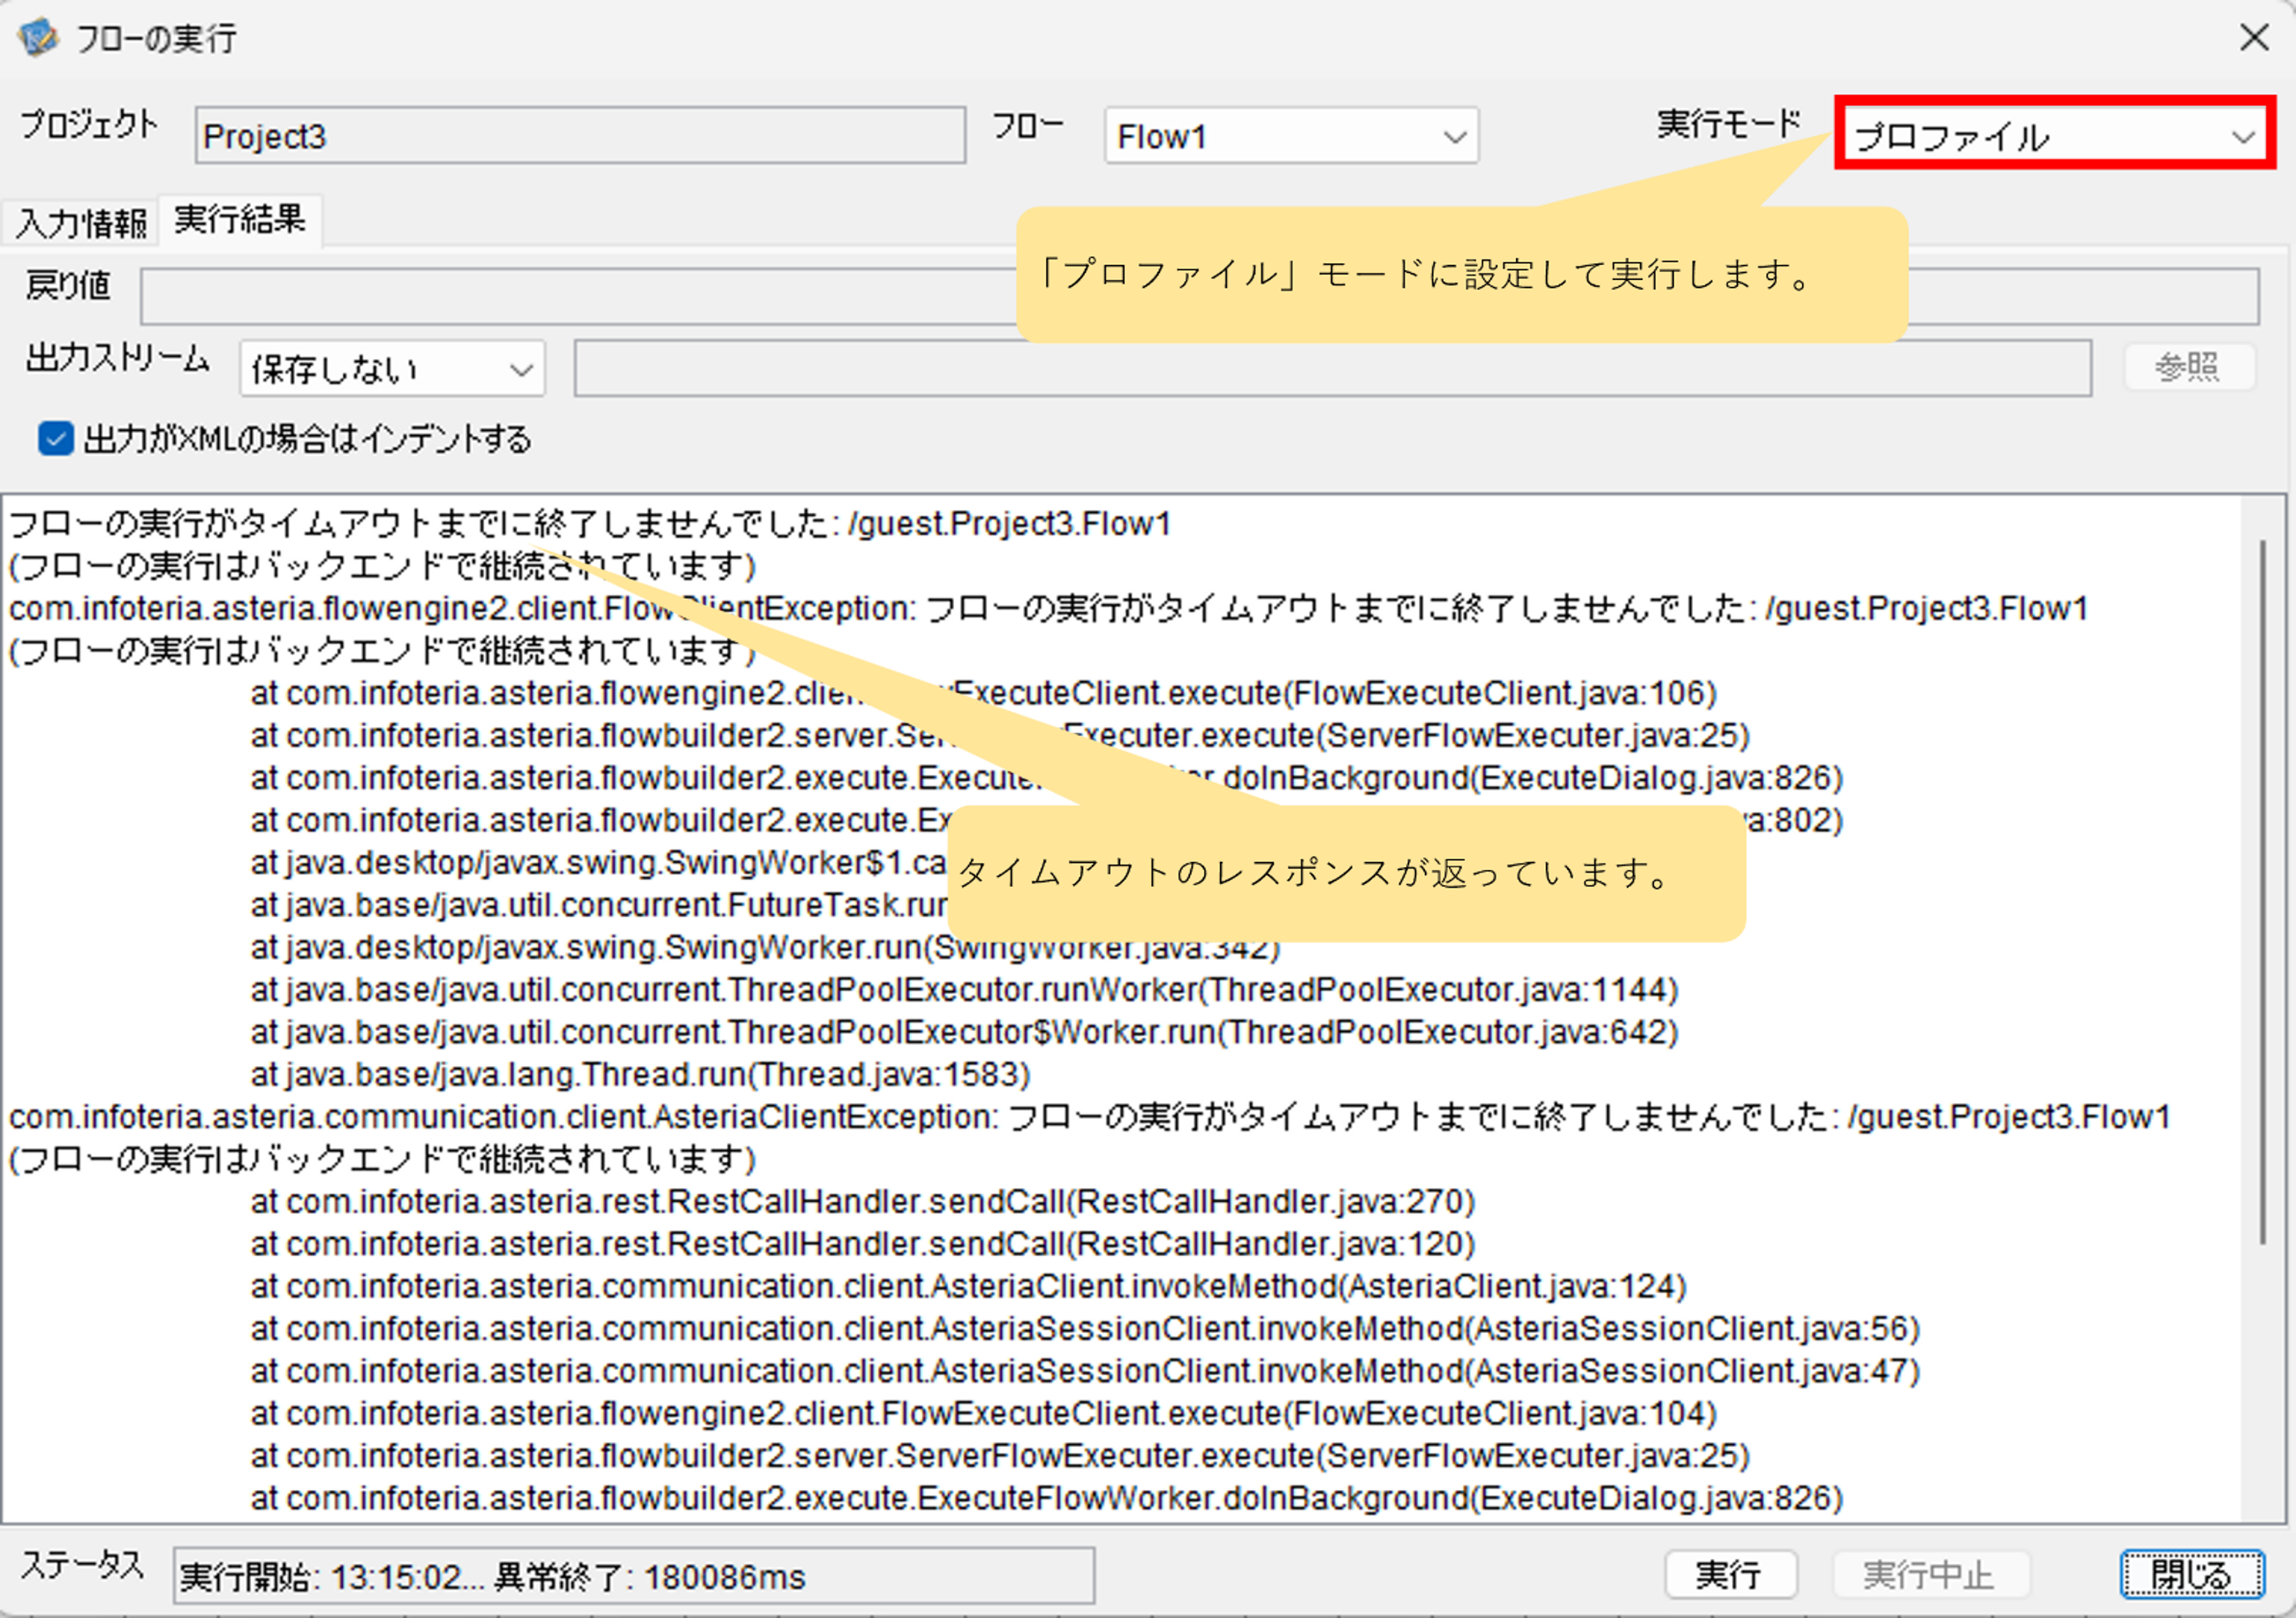Switch to the 入力情報 tab

[x=80, y=222]
